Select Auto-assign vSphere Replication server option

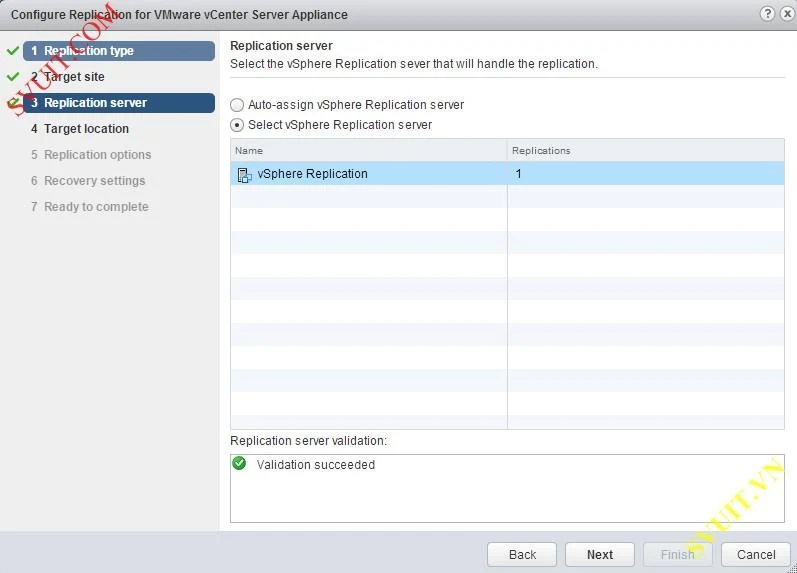[x=237, y=105]
